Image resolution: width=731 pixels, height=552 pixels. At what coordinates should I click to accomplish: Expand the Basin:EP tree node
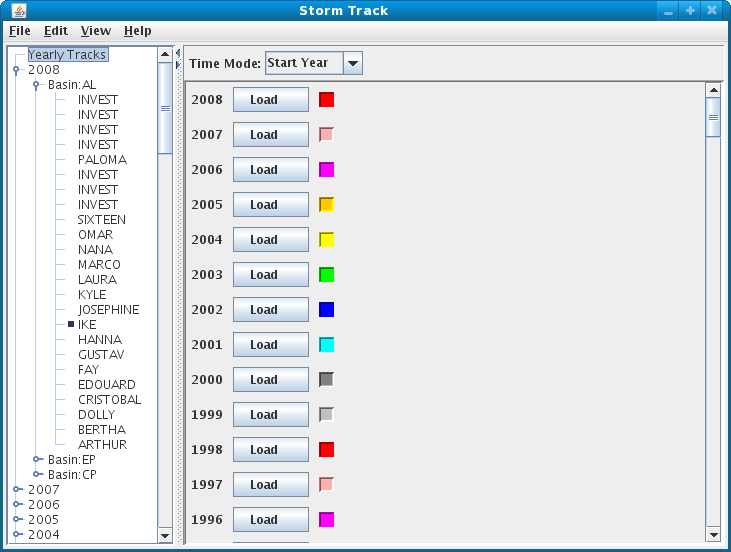point(36,460)
